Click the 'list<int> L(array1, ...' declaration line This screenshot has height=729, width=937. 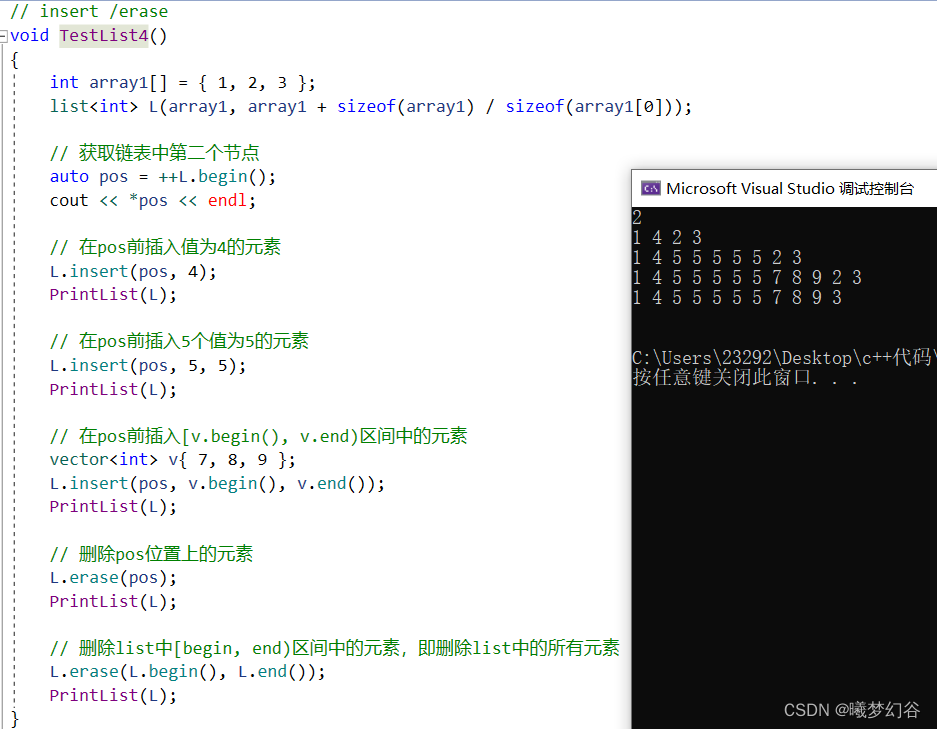tap(370, 107)
